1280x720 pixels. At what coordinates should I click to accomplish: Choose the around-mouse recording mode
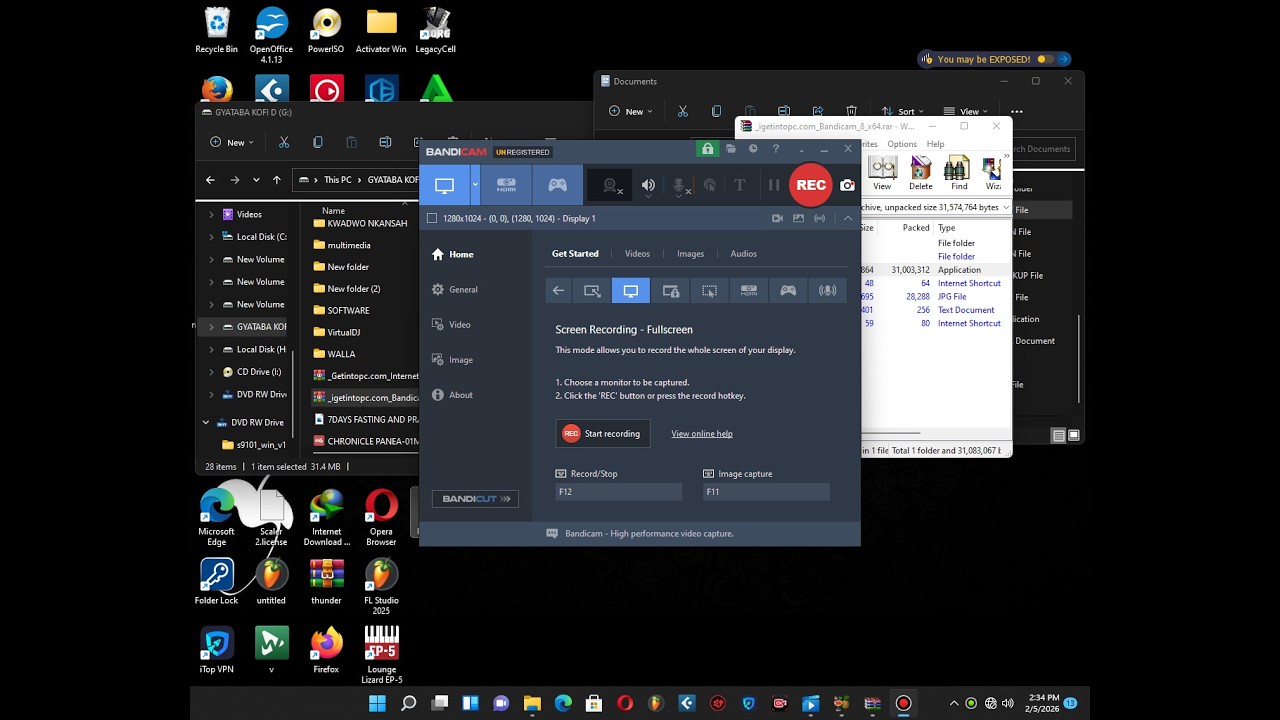click(x=709, y=291)
